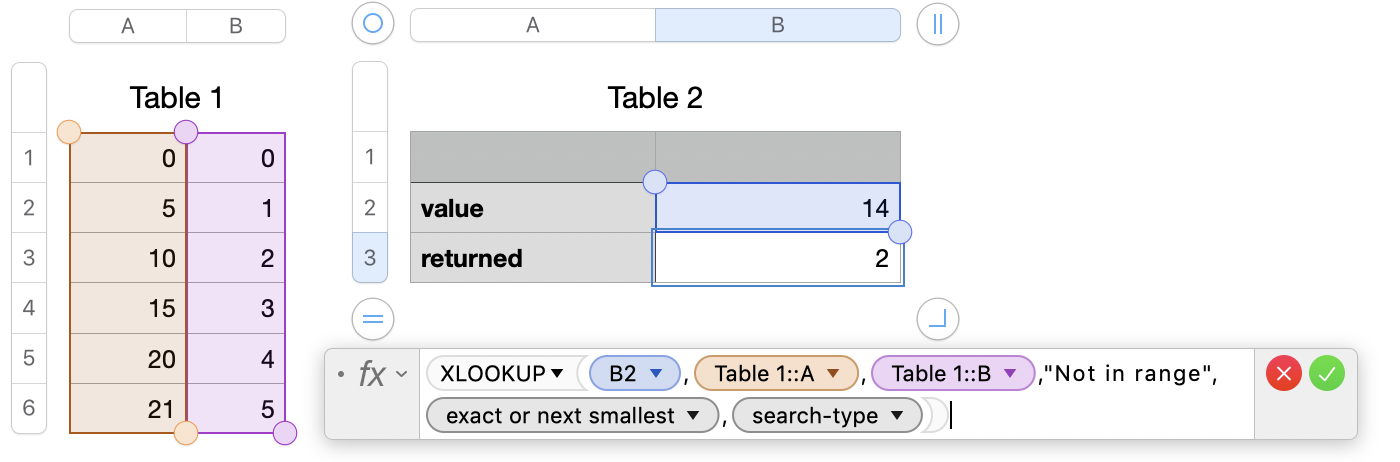Click the Table 2 corner resize handle
Image resolution: width=1400 pixels, height=462 pixels.
click(x=937, y=320)
